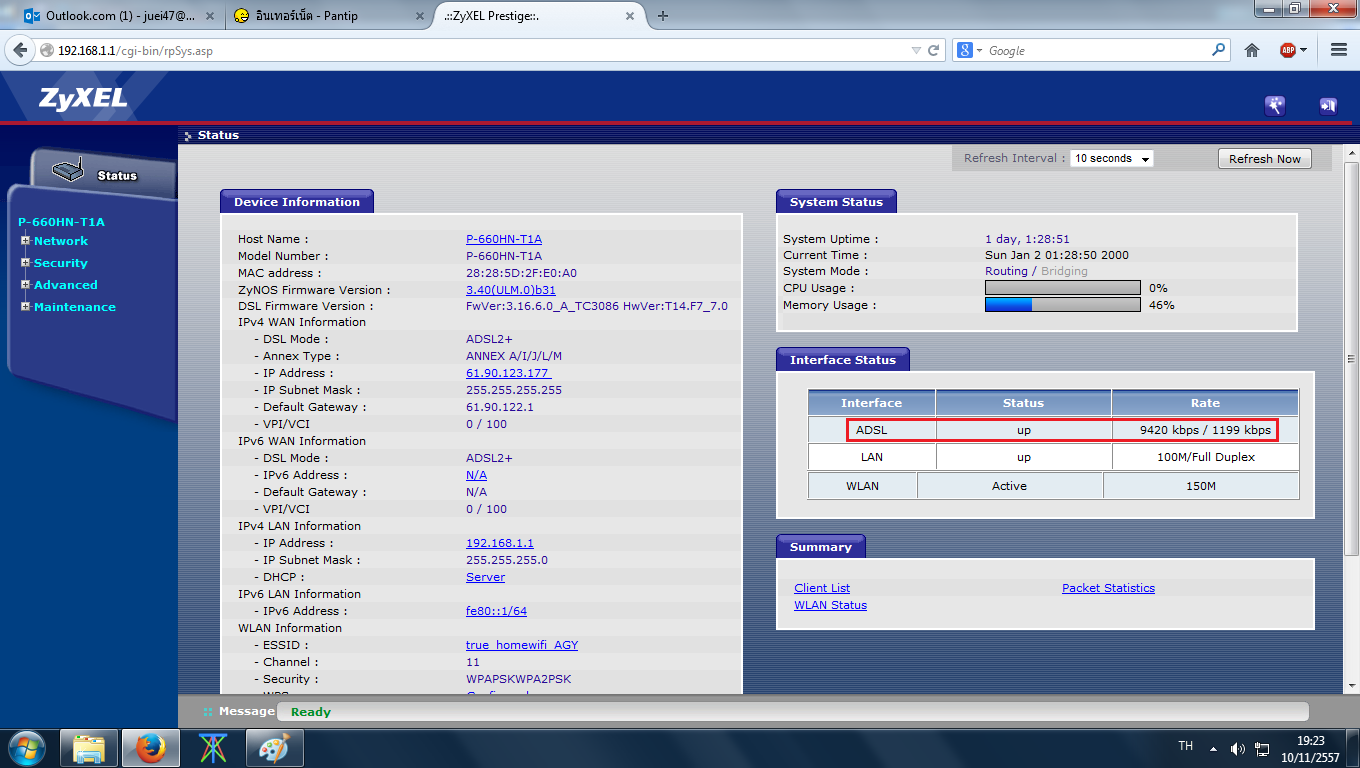The height and width of the screenshot is (768, 1360).
Task: Select the ZyXEL Prestige browser tab
Action: (x=539, y=16)
